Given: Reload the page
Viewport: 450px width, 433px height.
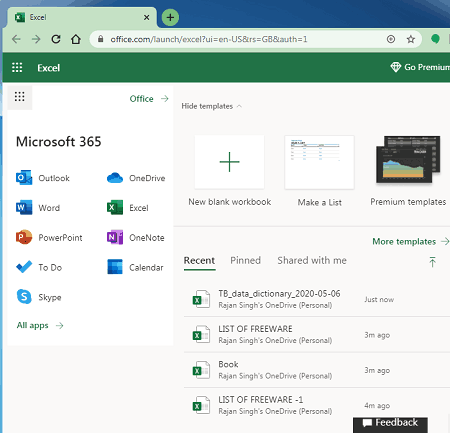Looking at the screenshot, I should click(x=56, y=39).
